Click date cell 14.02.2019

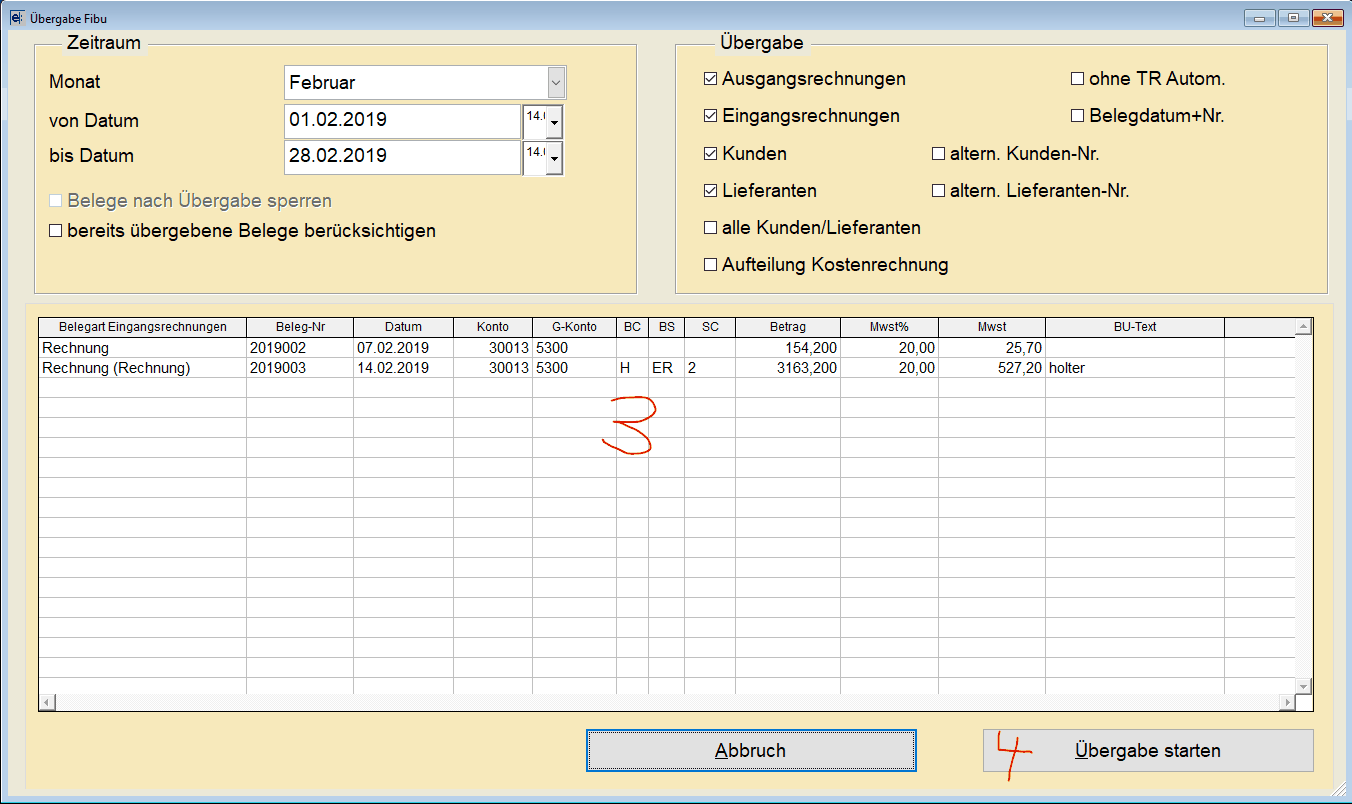pos(403,368)
